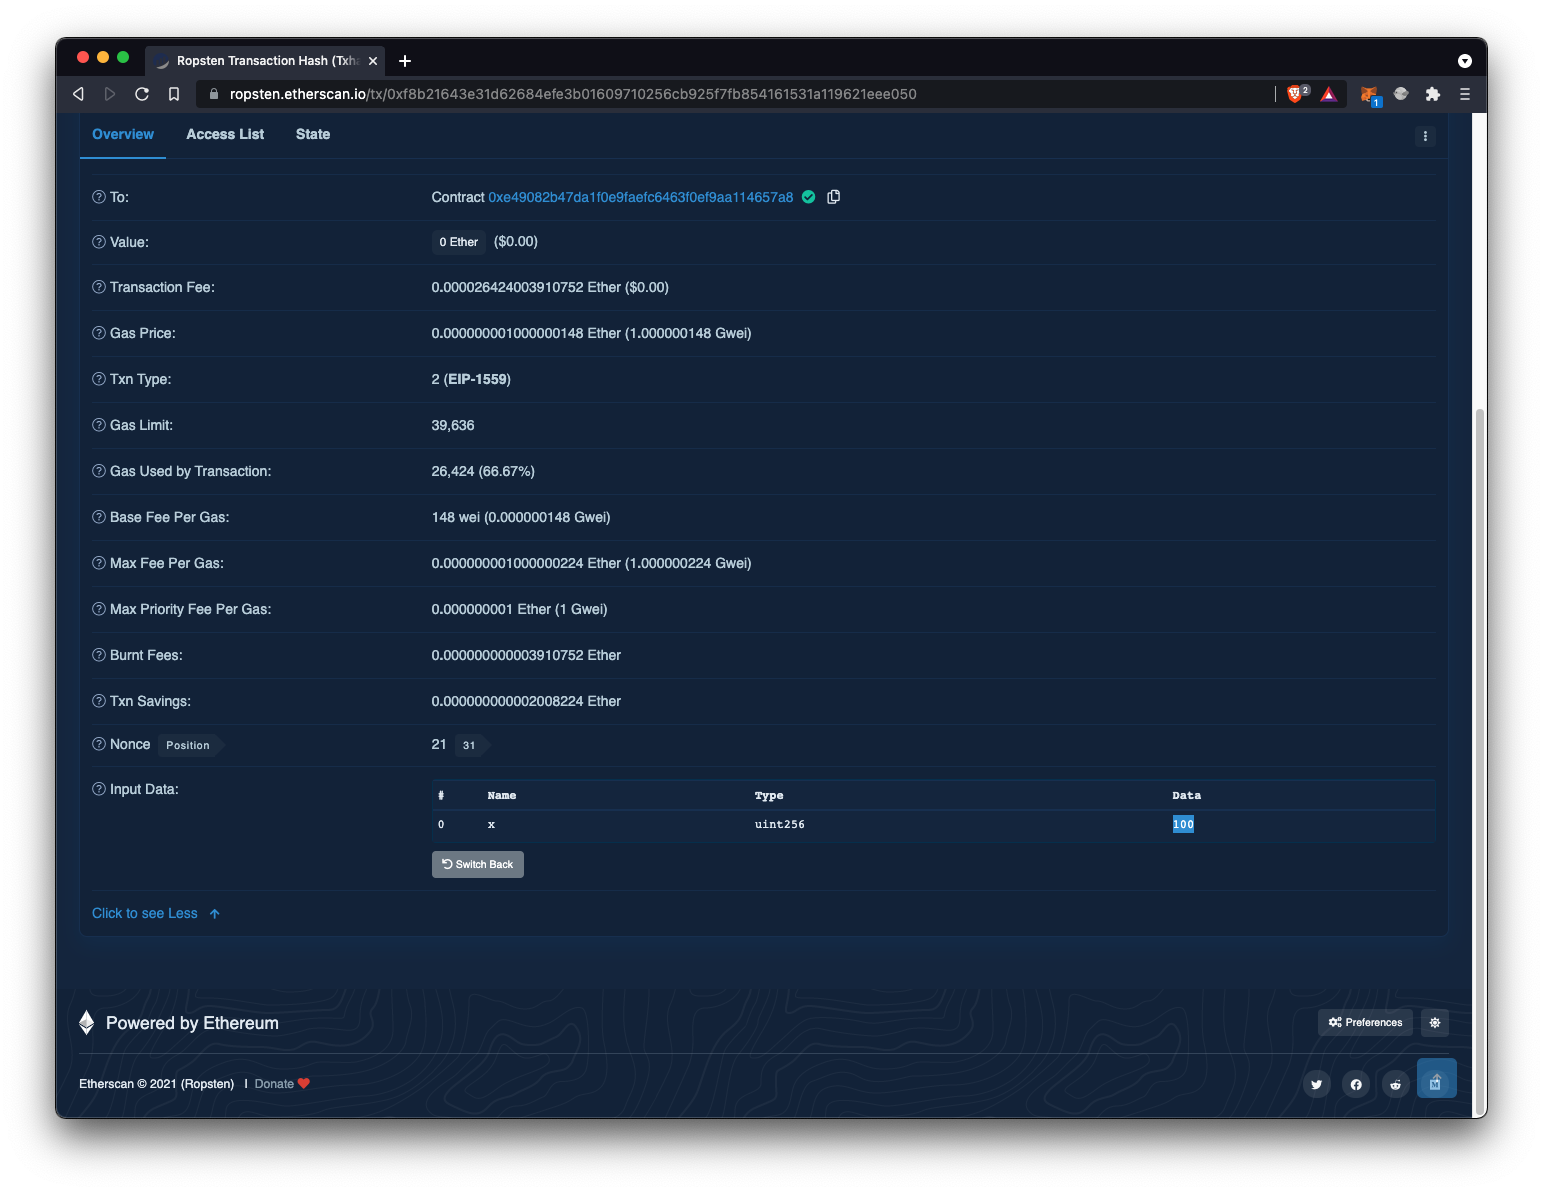The width and height of the screenshot is (1543, 1192).
Task: Click the help icon beside Txn Type
Action: (99, 379)
